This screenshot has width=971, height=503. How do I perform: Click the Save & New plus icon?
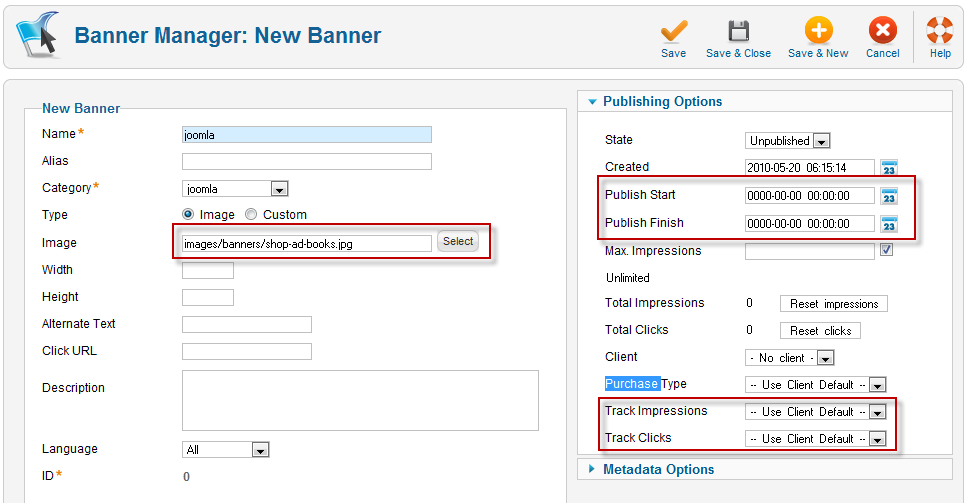click(x=817, y=32)
